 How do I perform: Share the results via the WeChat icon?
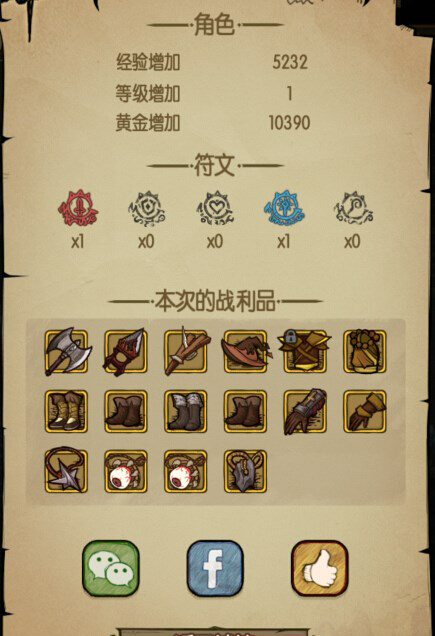[x=111, y=568]
